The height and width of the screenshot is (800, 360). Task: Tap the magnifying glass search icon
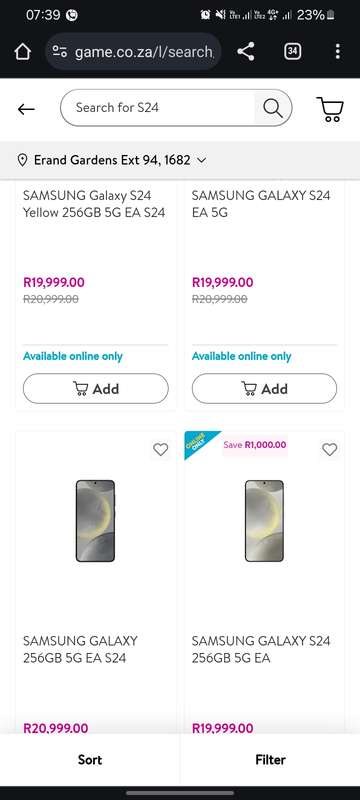point(273,108)
